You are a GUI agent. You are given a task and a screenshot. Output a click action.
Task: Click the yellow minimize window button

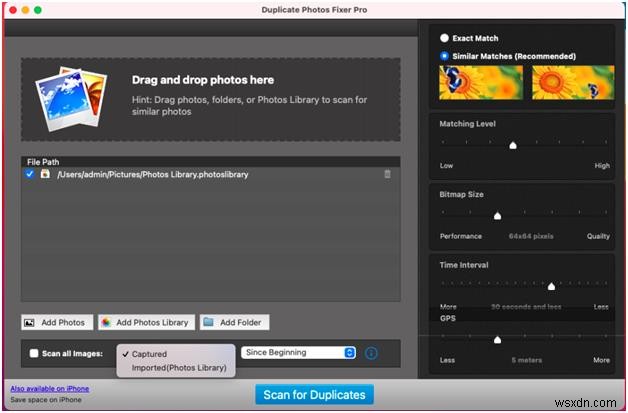[25, 10]
